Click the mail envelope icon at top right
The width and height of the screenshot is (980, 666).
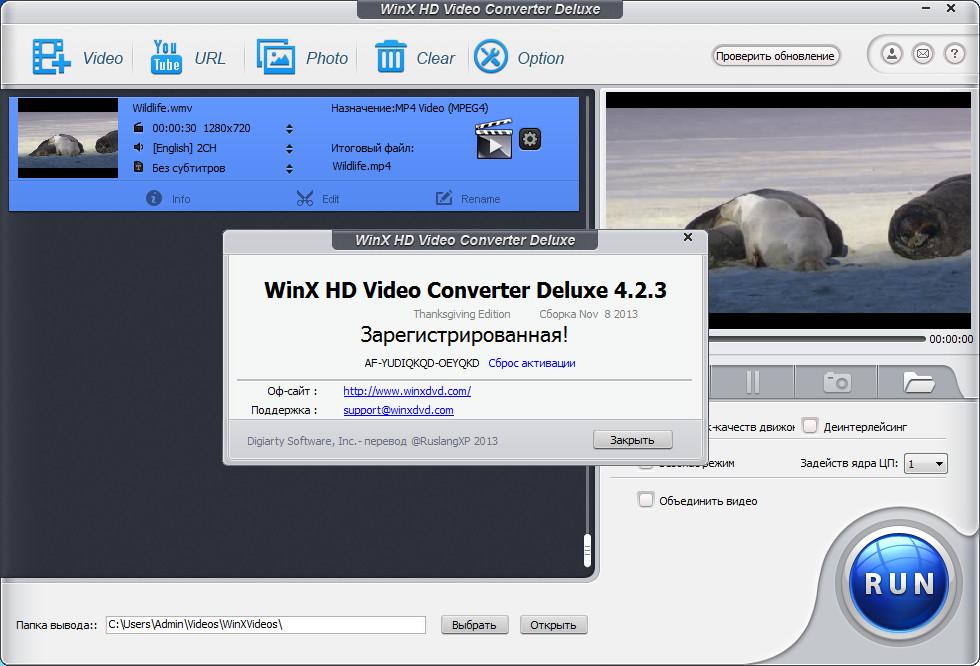tap(923, 54)
